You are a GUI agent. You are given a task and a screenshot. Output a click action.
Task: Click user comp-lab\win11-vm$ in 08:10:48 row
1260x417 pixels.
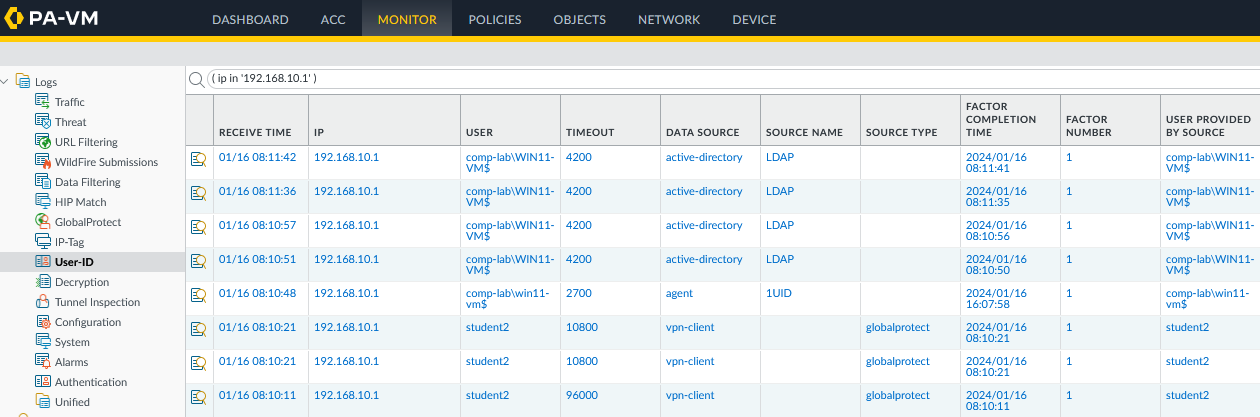pos(509,298)
